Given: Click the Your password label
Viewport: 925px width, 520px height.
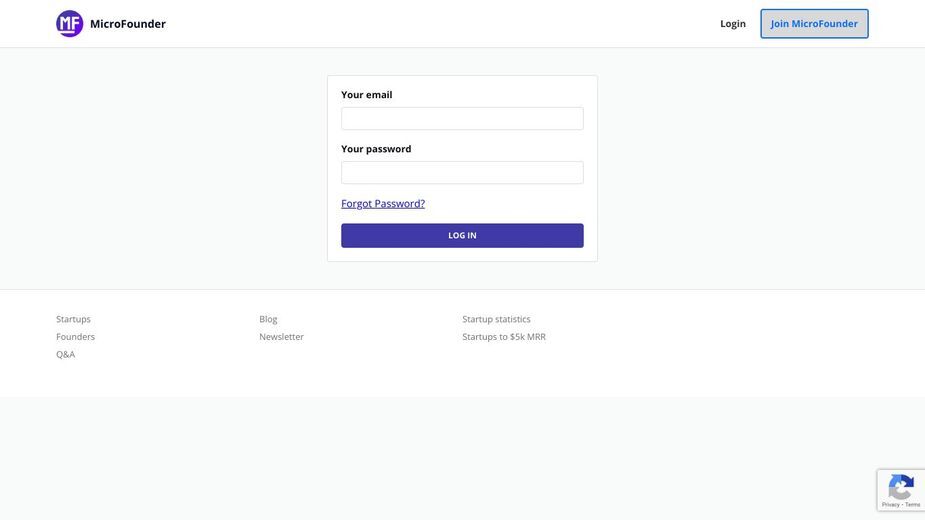Looking at the screenshot, I should tap(376, 149).
